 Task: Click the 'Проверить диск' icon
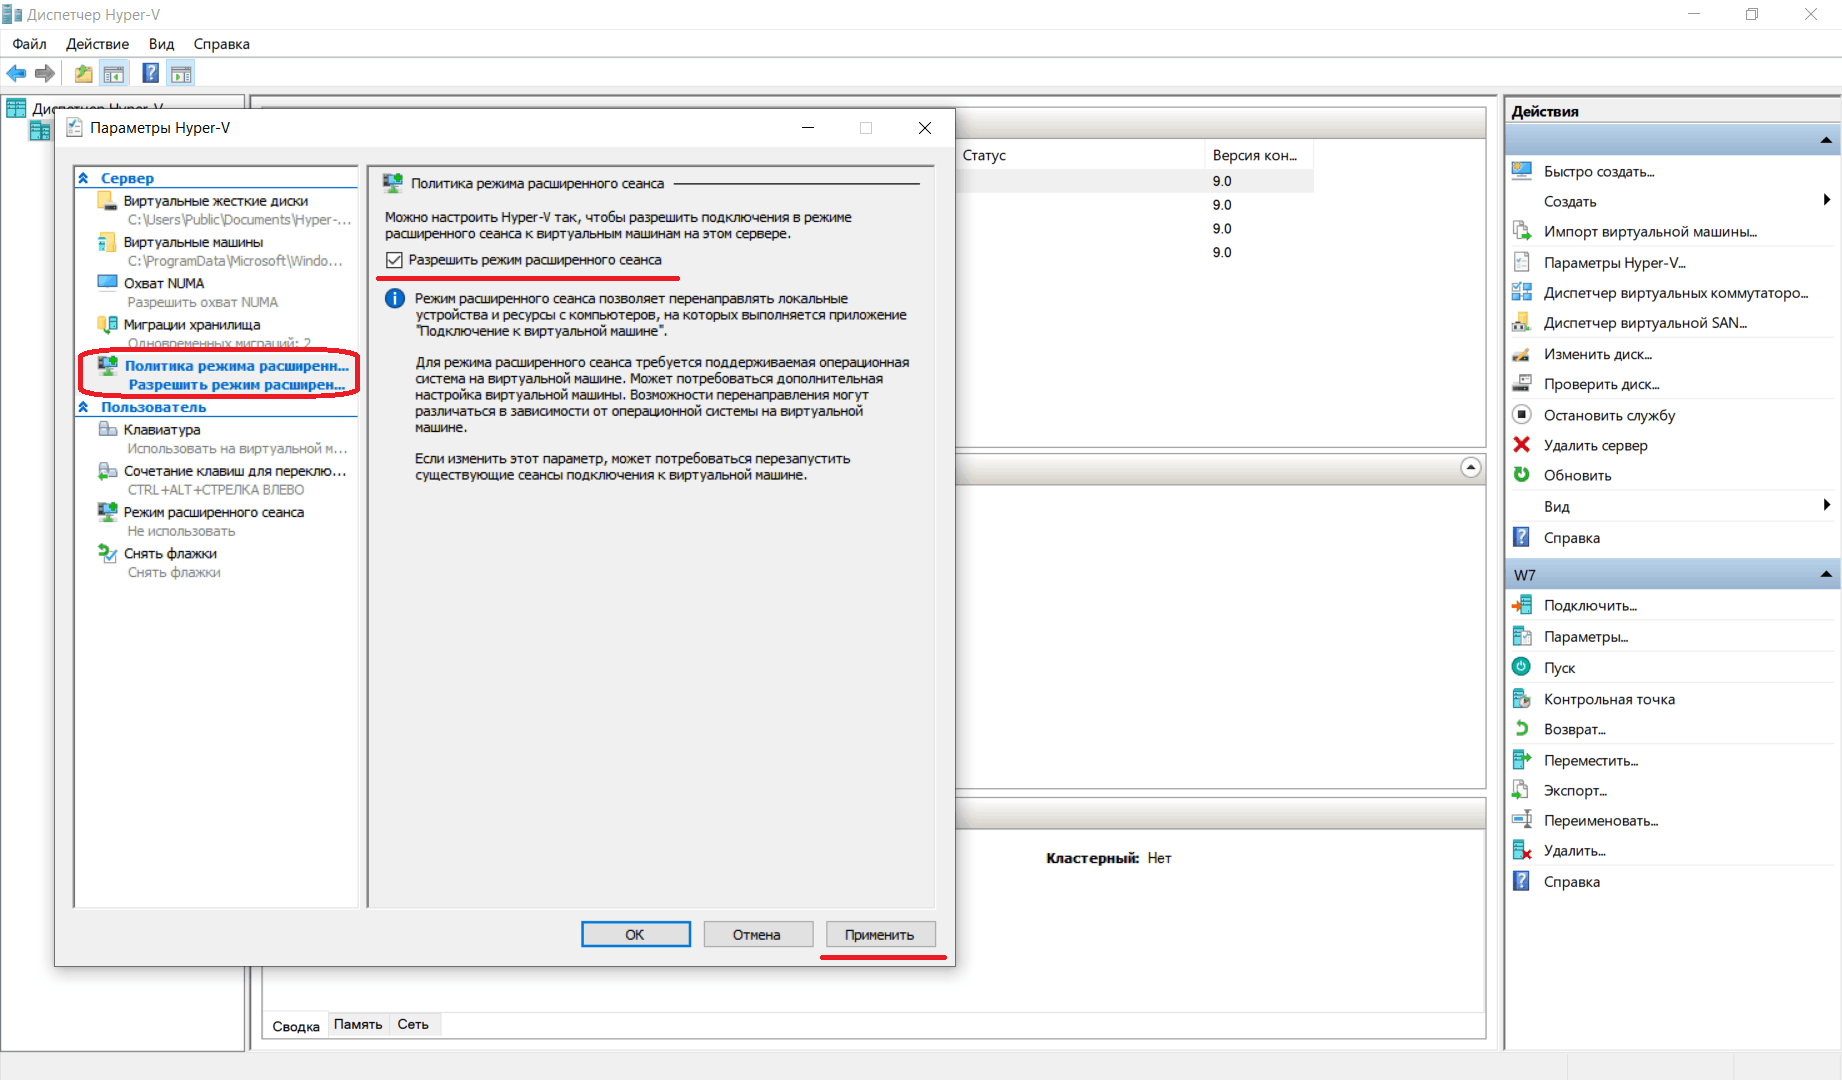point(1522,383)
